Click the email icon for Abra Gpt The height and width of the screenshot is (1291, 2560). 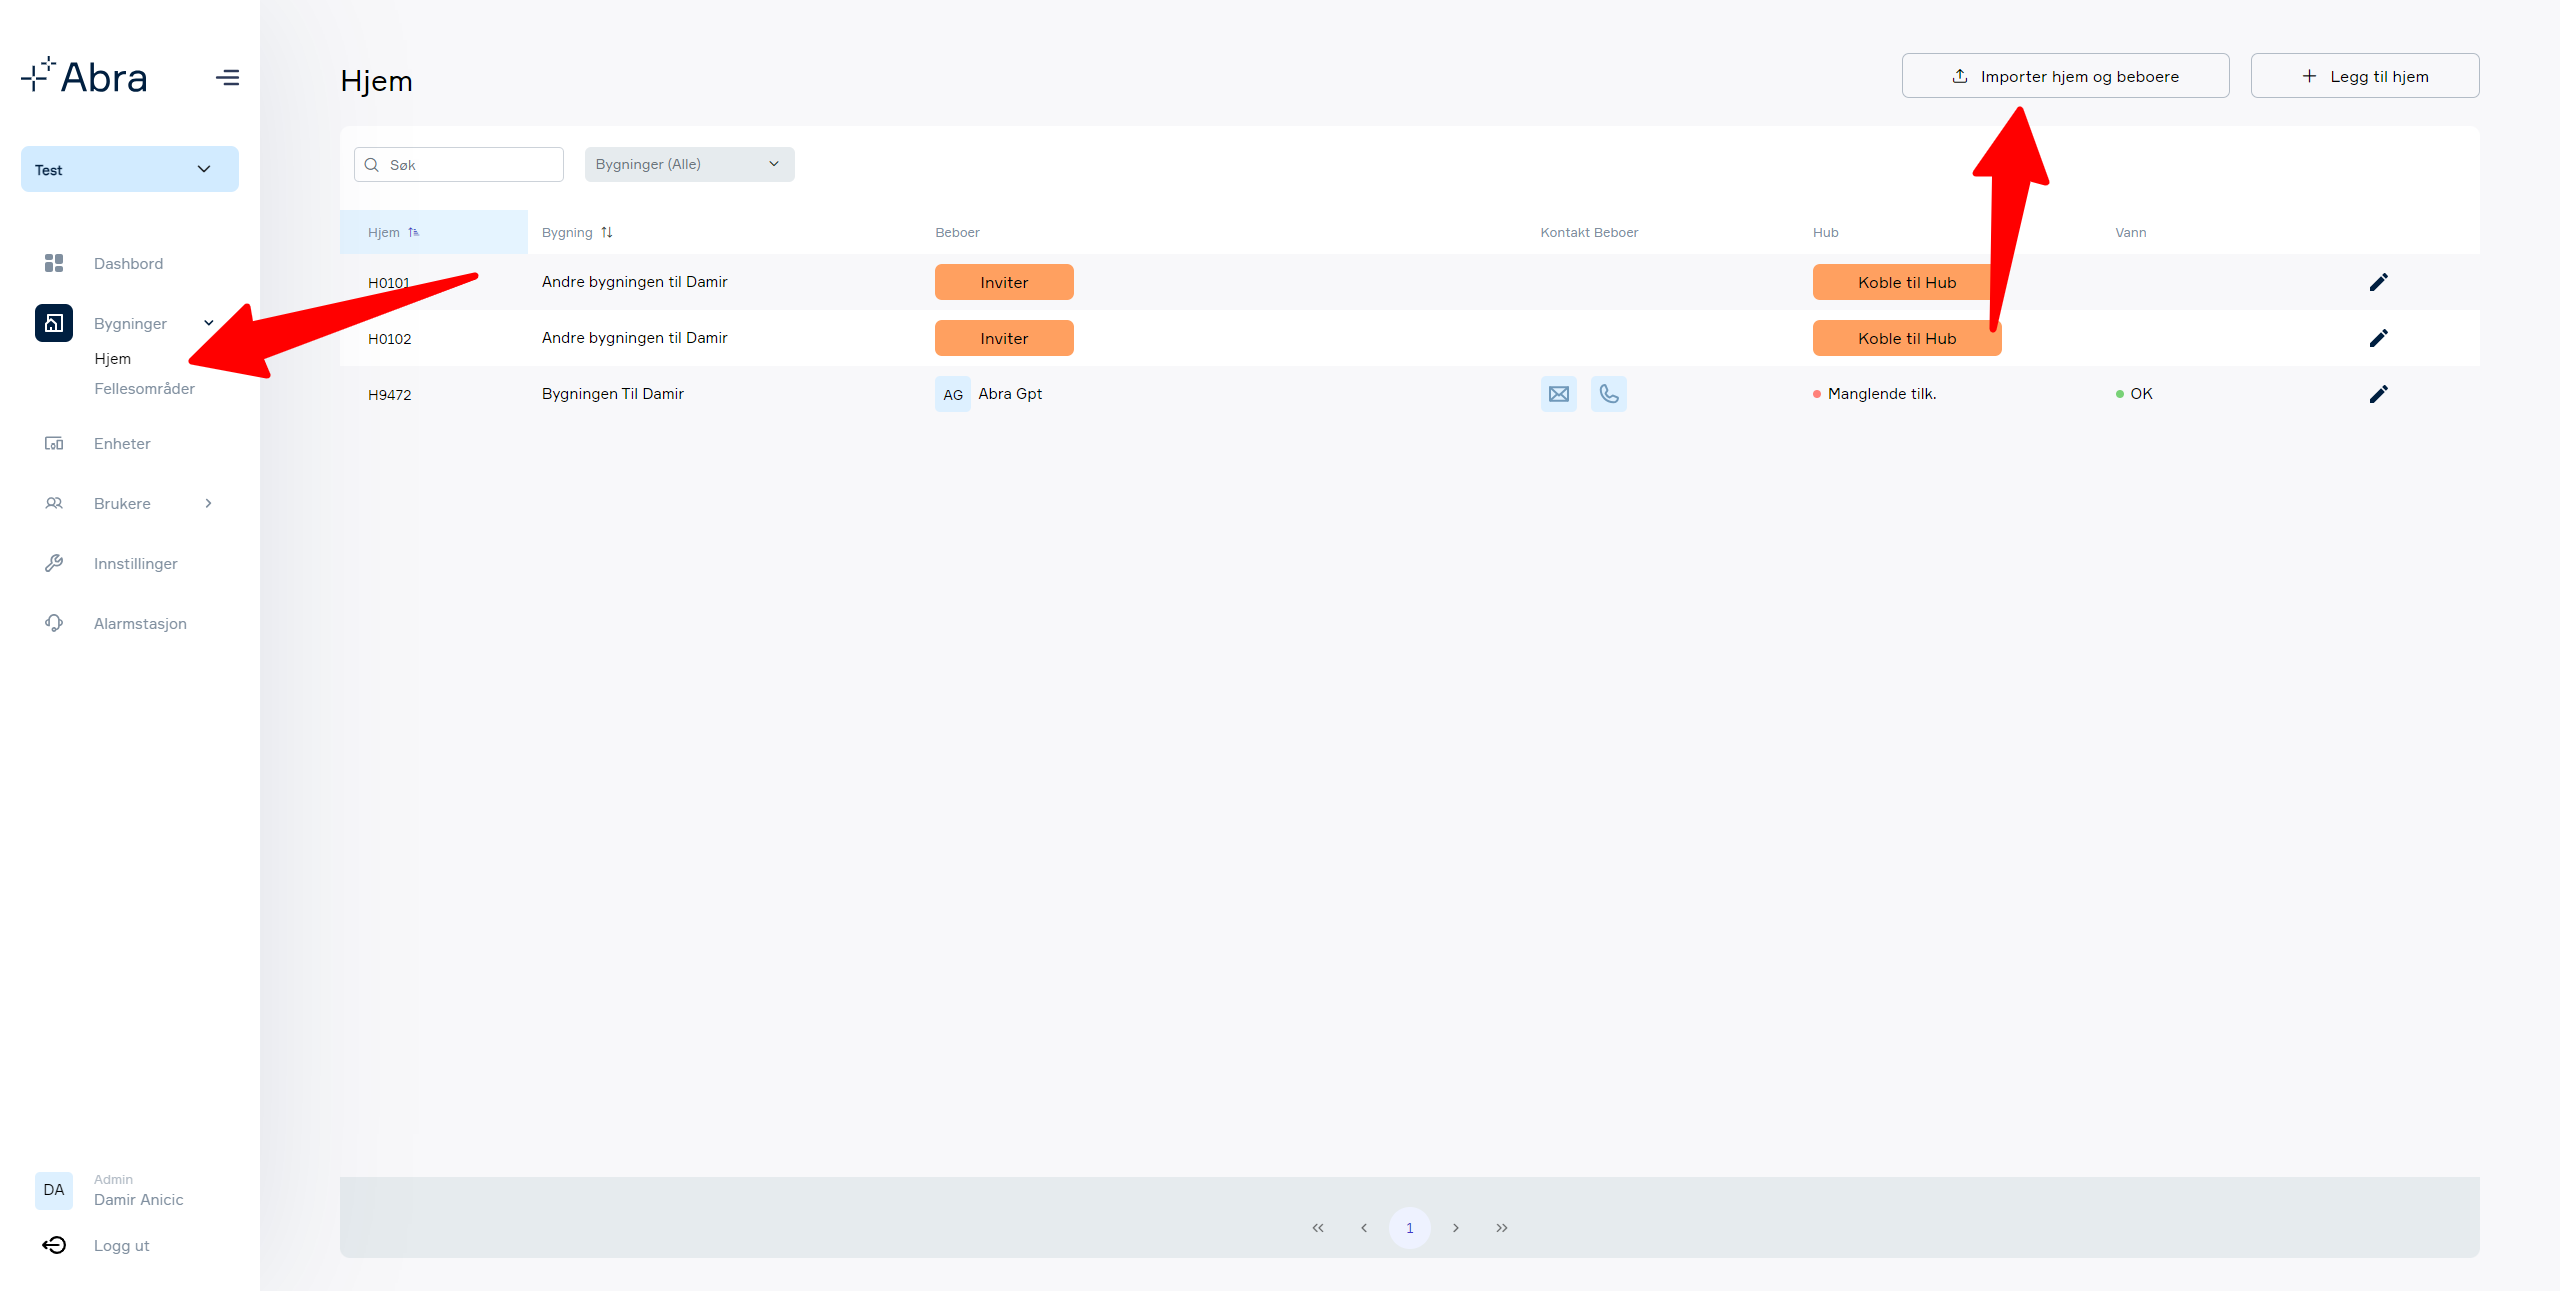tap(1558, 394)
